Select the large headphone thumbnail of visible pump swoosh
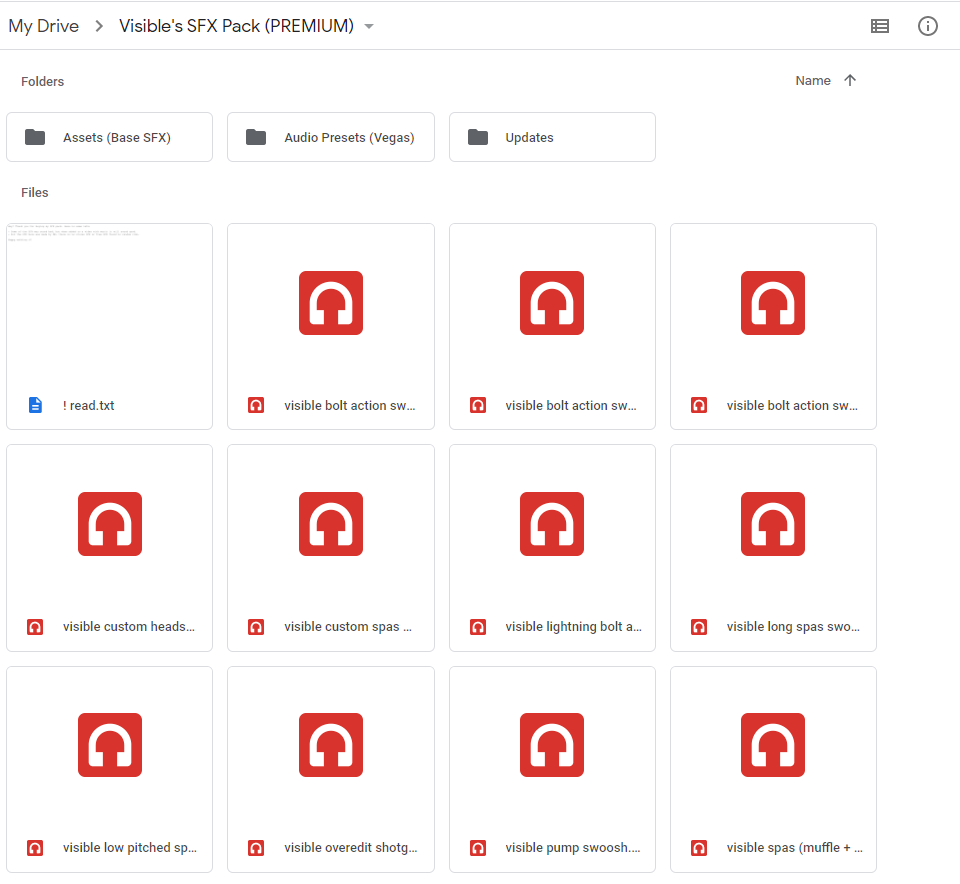The image size is (960, 884). [x=552, y=745]
